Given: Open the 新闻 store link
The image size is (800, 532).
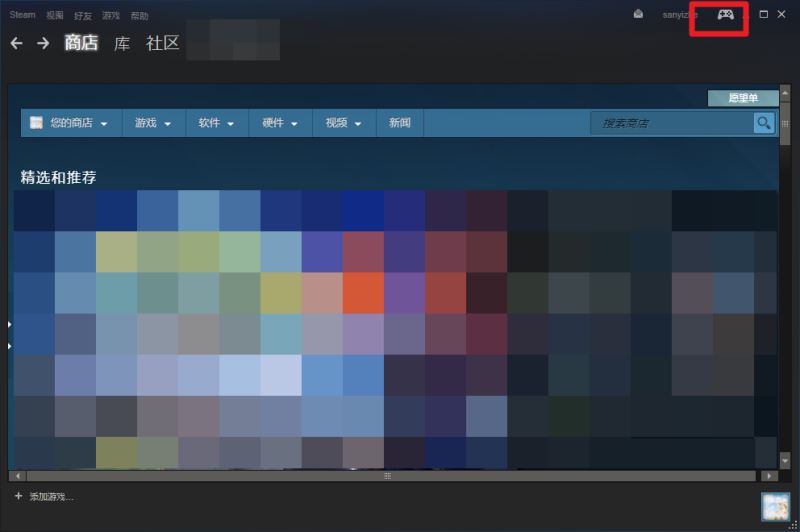Looking at the screenshot, I should 399,122.
